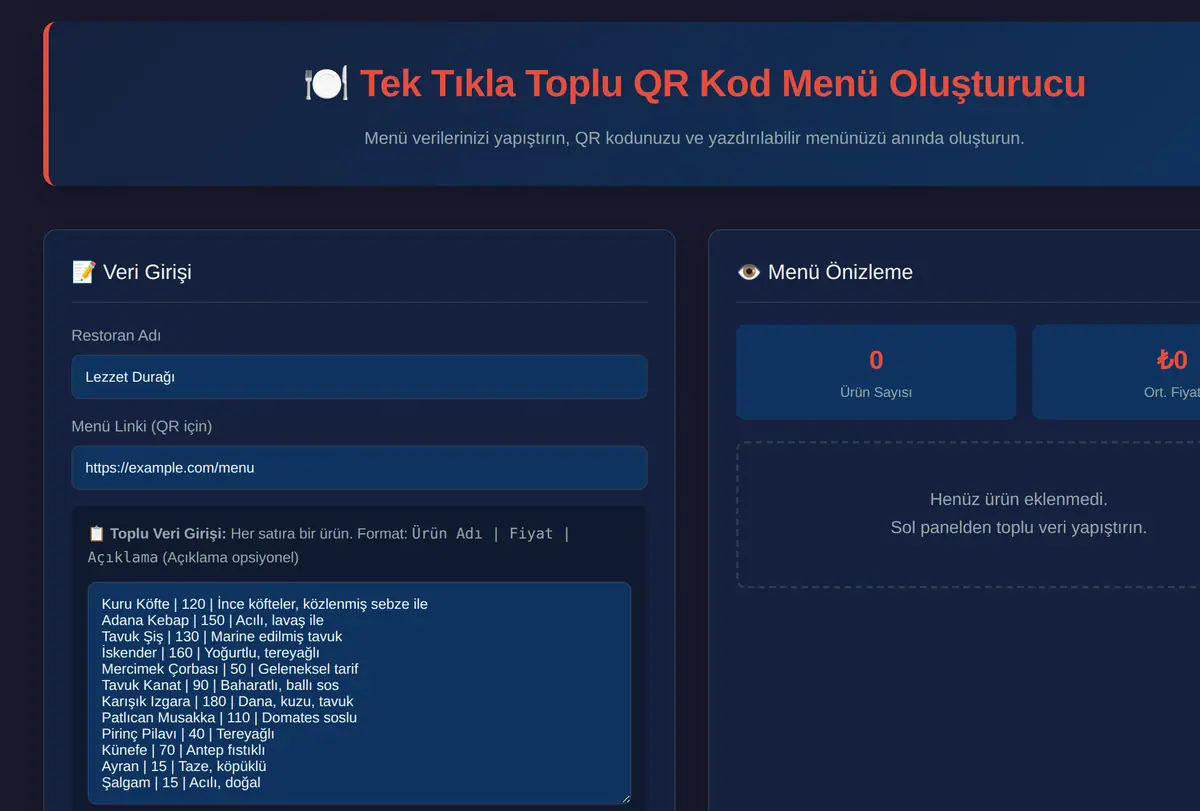This screenshot has width=1200, height=811.
Task: Click the Menü Linki URL input field
Action: [x=359, y=467]
